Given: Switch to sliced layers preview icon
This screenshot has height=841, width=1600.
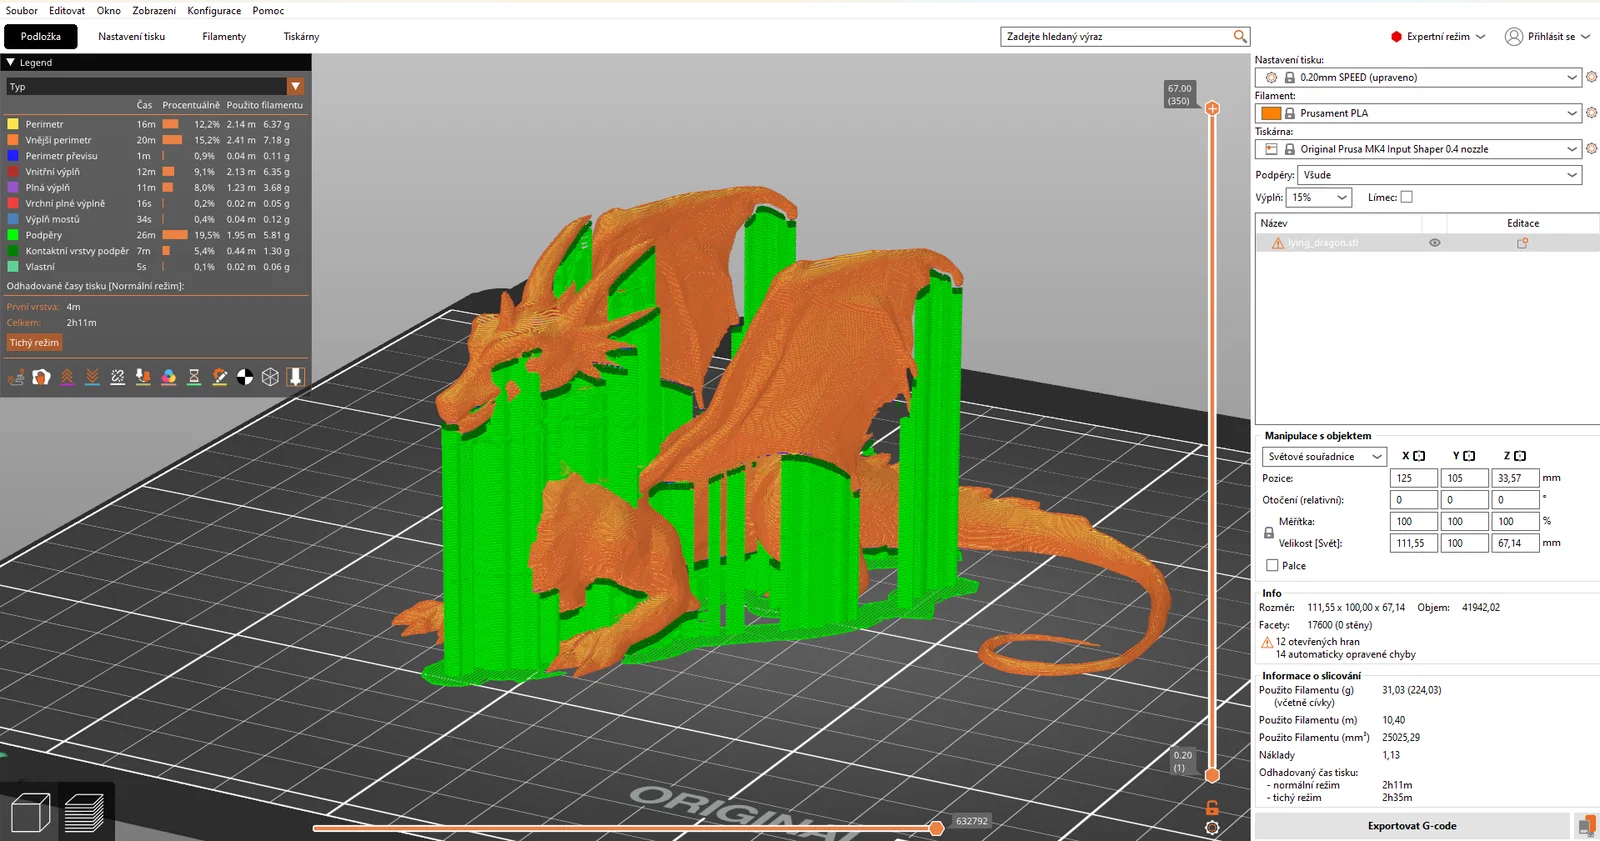Looking at the screenshot, I should point(84,813).
